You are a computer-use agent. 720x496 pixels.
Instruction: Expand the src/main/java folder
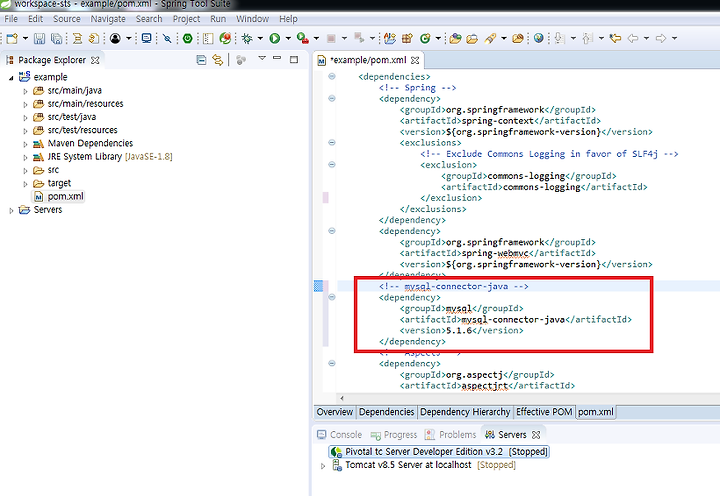click(25, 91)
